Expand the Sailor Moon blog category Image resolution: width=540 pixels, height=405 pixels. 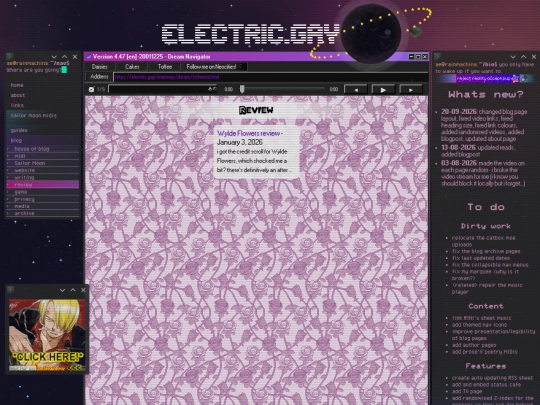point(43,163)
